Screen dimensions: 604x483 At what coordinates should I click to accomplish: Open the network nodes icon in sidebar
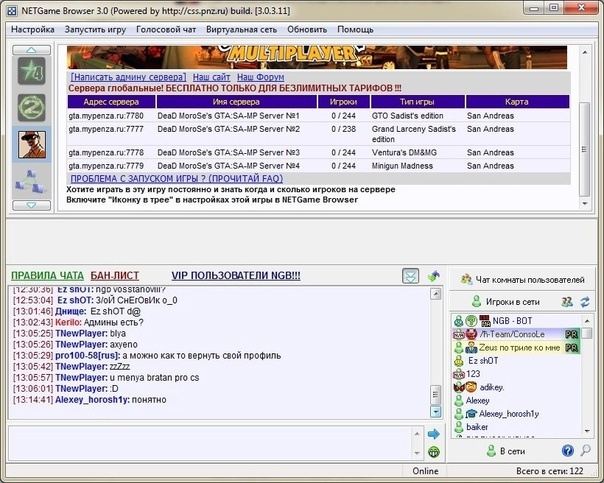pyautogui.click(x=31, y=182)
